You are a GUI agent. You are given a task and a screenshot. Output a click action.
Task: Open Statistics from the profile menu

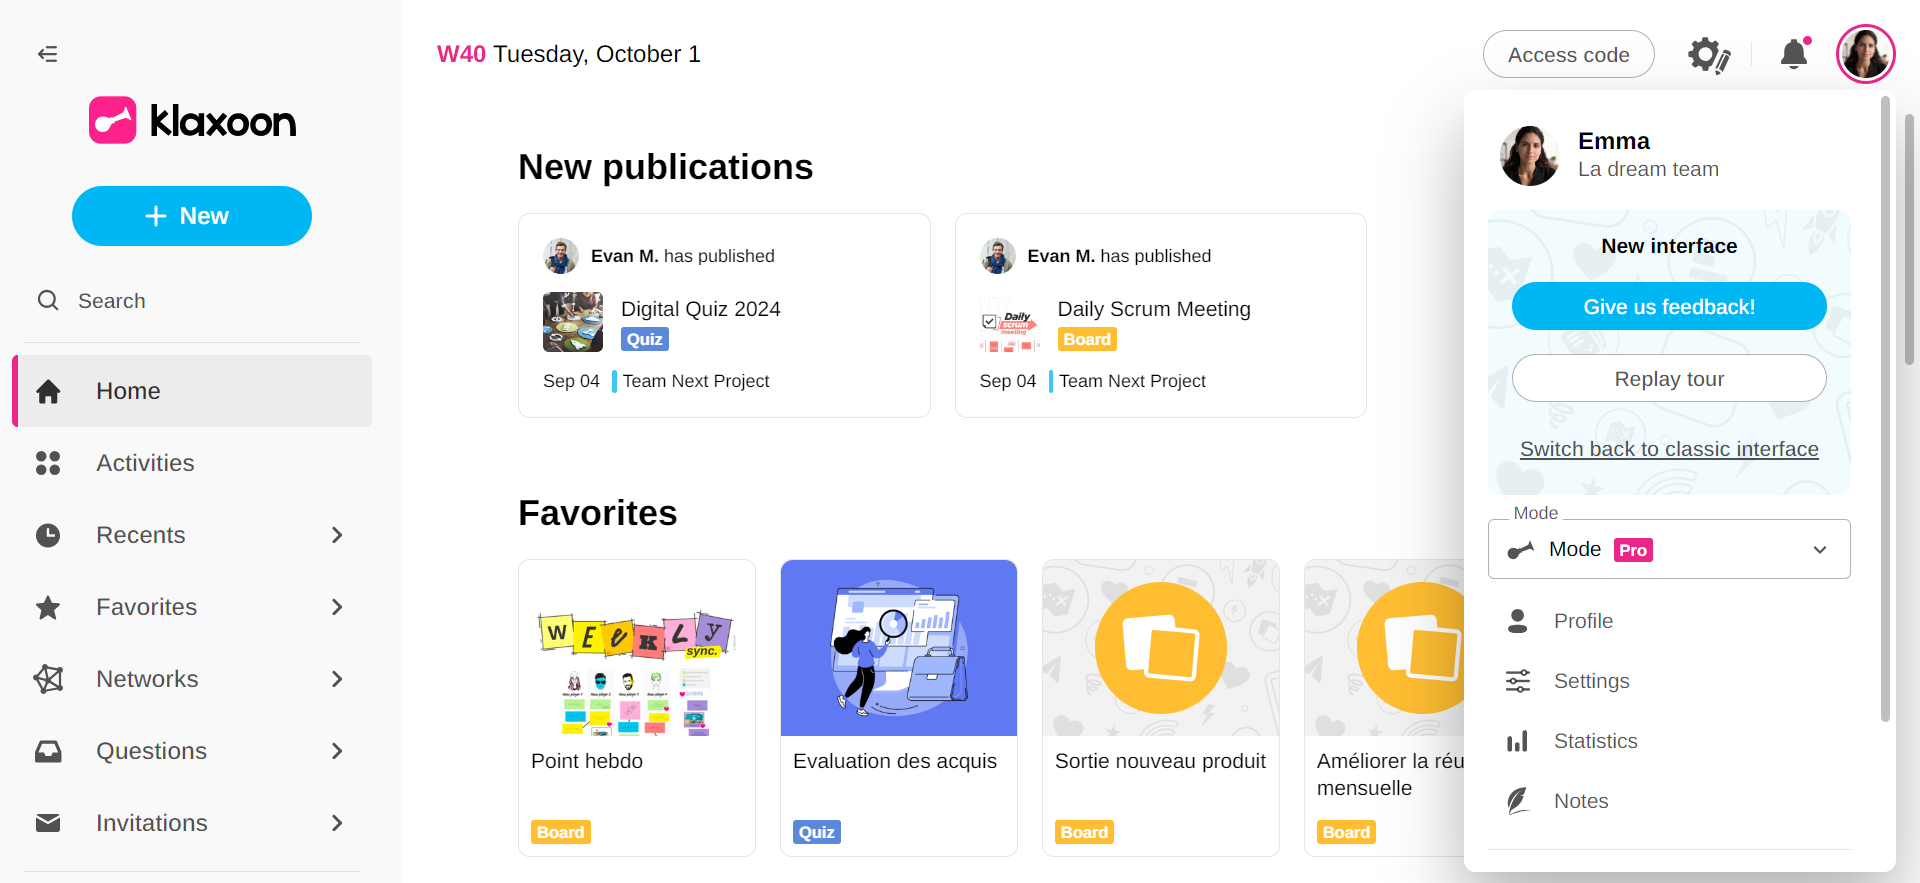pyautogui.click(x=1595, y=741)
